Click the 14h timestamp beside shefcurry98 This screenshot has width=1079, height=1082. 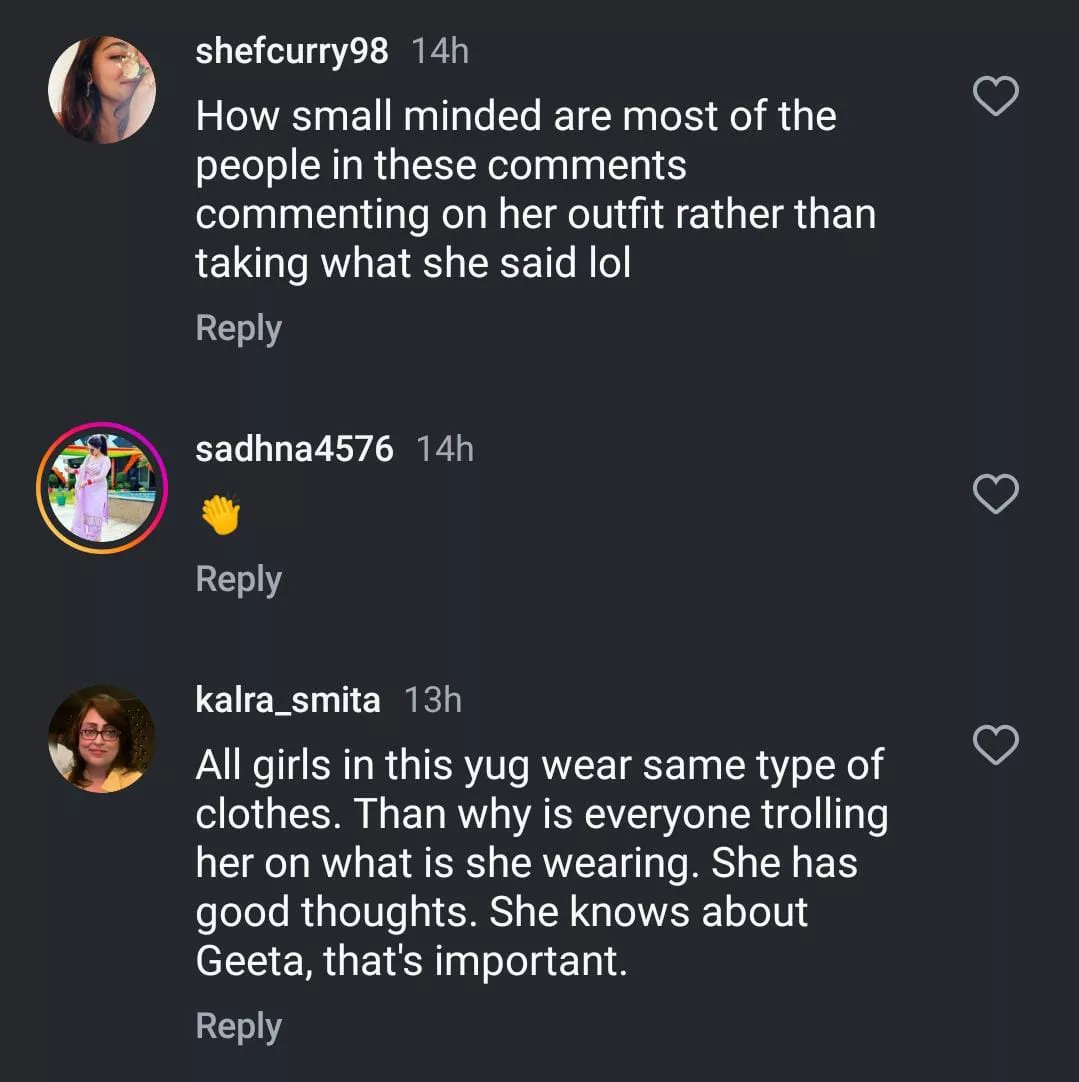click(440, 52)
